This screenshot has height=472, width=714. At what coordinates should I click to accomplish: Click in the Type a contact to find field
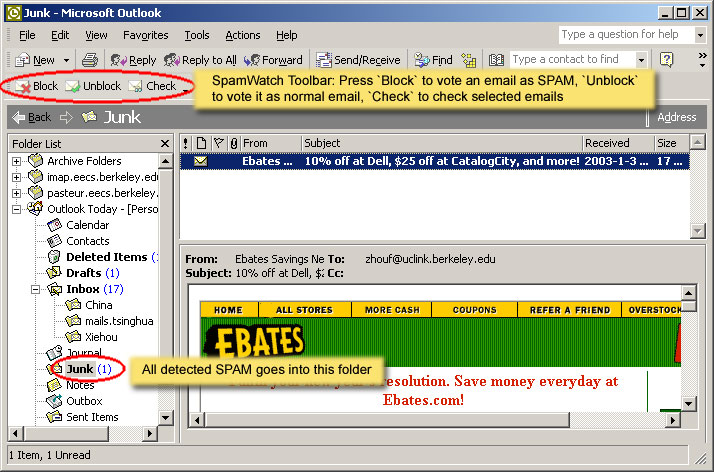572,60
